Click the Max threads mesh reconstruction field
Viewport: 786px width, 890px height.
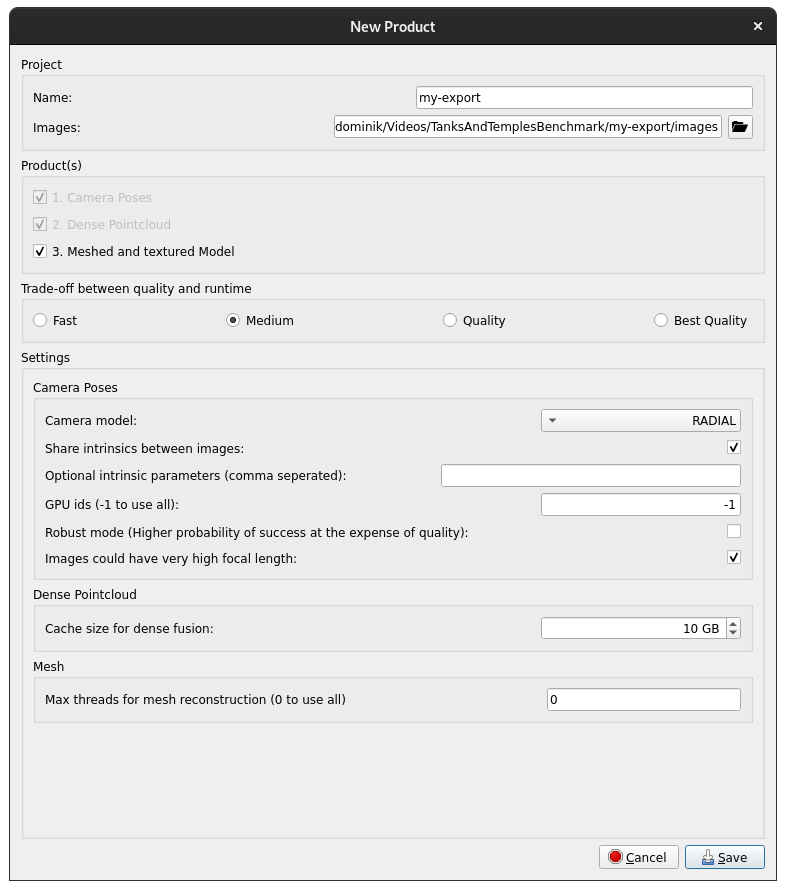[643, 700]
